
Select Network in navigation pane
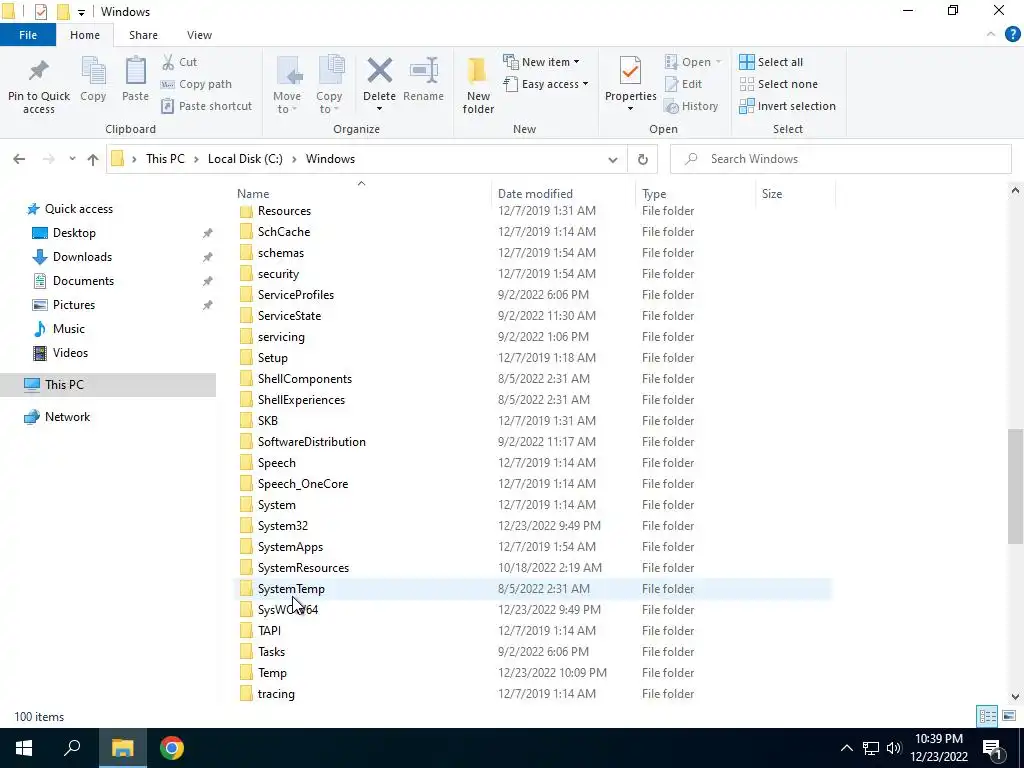tap(67, 417)
